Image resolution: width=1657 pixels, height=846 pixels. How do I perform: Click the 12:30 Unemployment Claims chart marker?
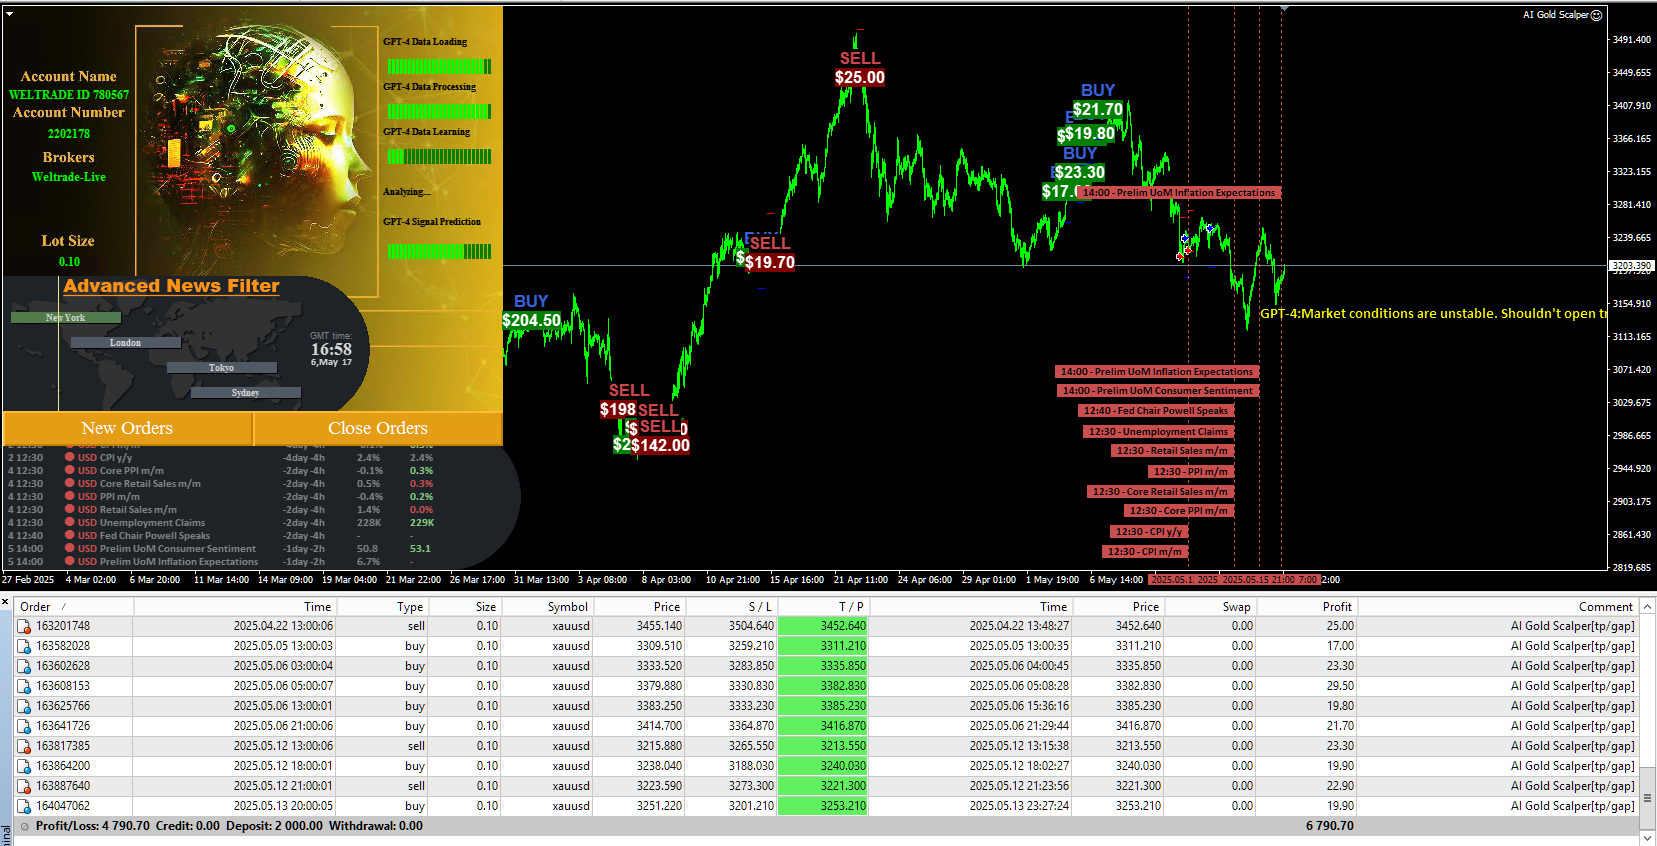[x=1158, y=431]
